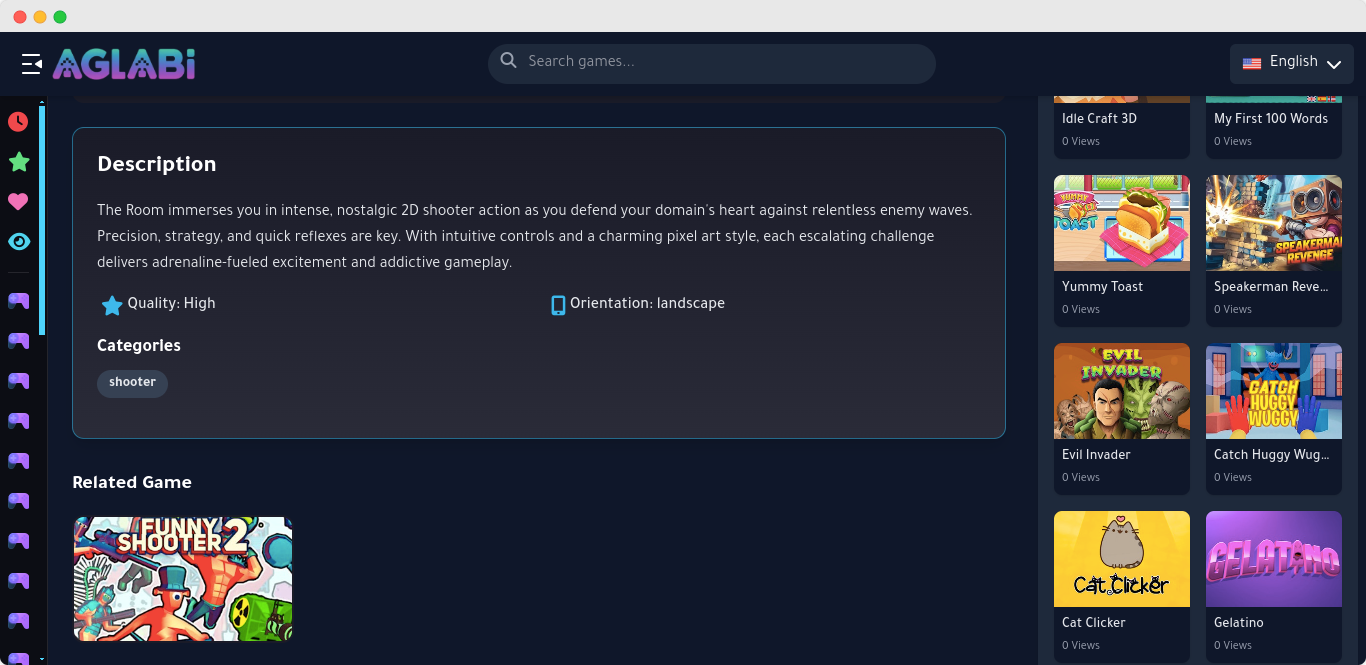Click the search magnifier icon
The height and width of the screenshot is (665, 1366).
(x=508, y=61)
